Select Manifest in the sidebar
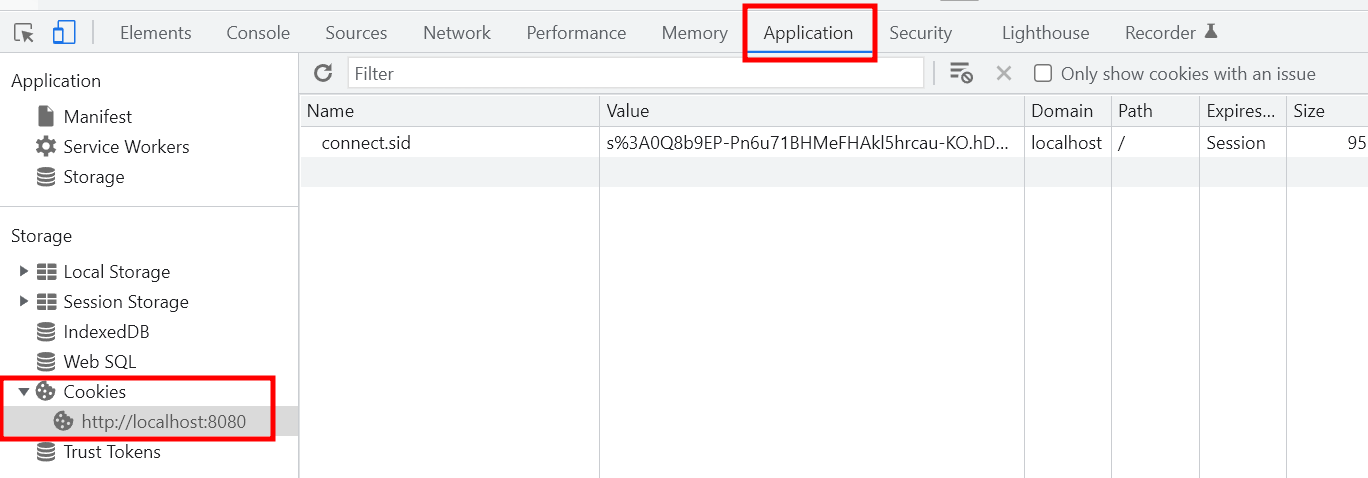1368x478 pixels. click(98, 117)
